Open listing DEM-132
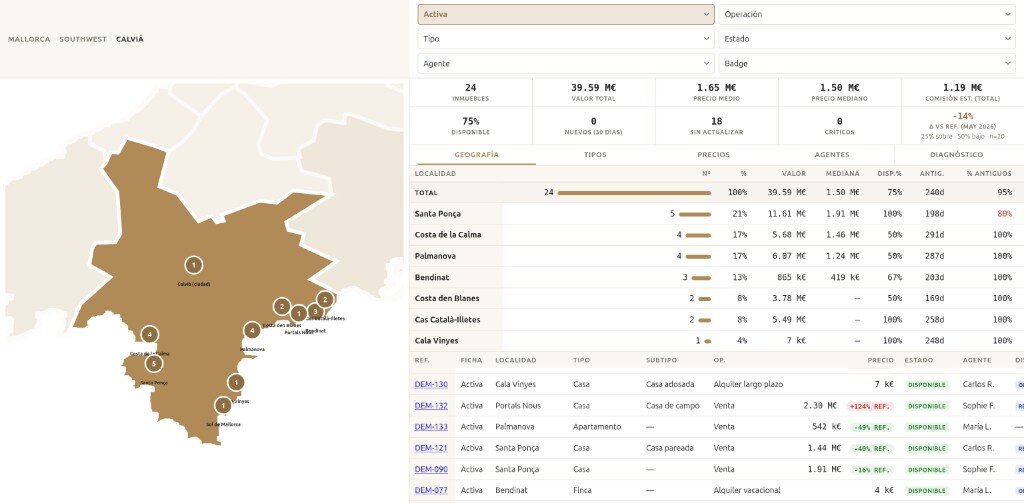Image resolution: width=1024 pixels, height=503 pixels. click(x=431, y=406)
